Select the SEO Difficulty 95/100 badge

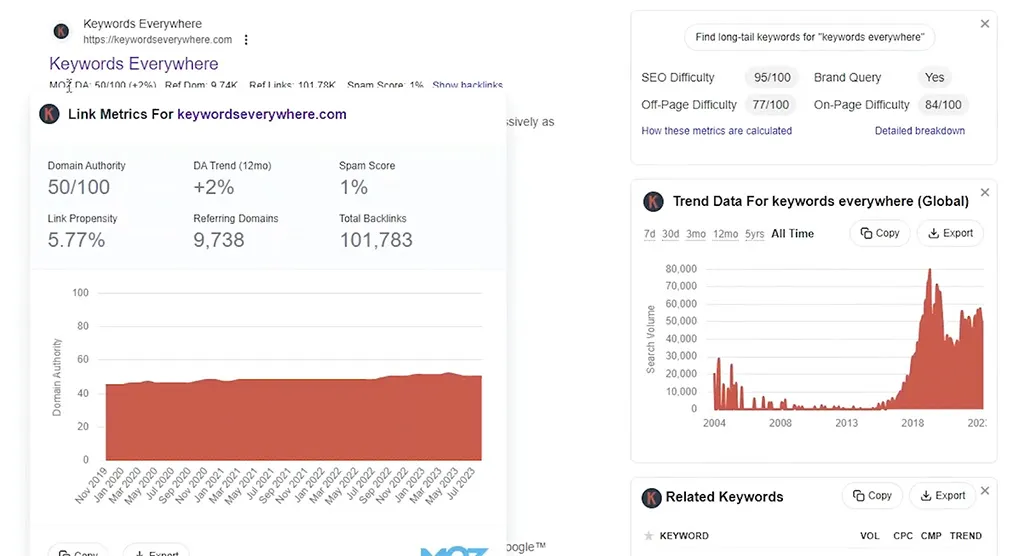772,77
